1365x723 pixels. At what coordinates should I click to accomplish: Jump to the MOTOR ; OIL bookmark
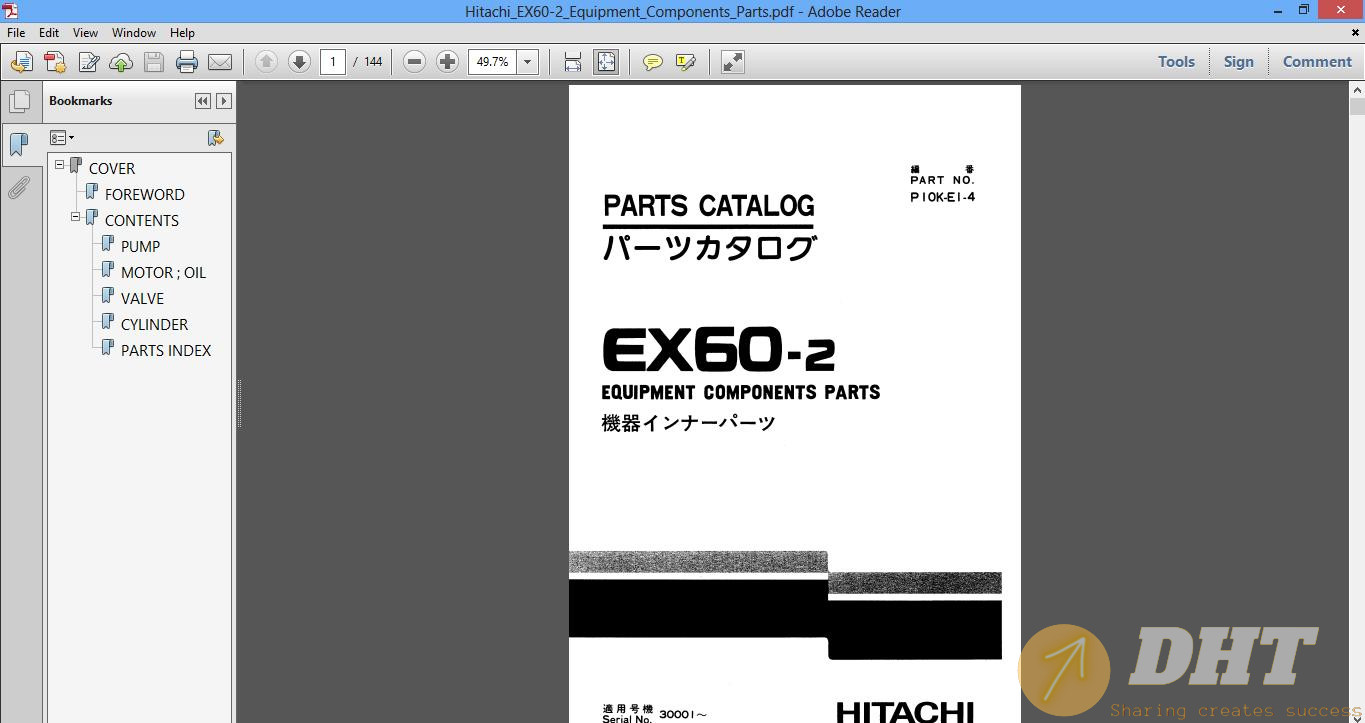164,272
